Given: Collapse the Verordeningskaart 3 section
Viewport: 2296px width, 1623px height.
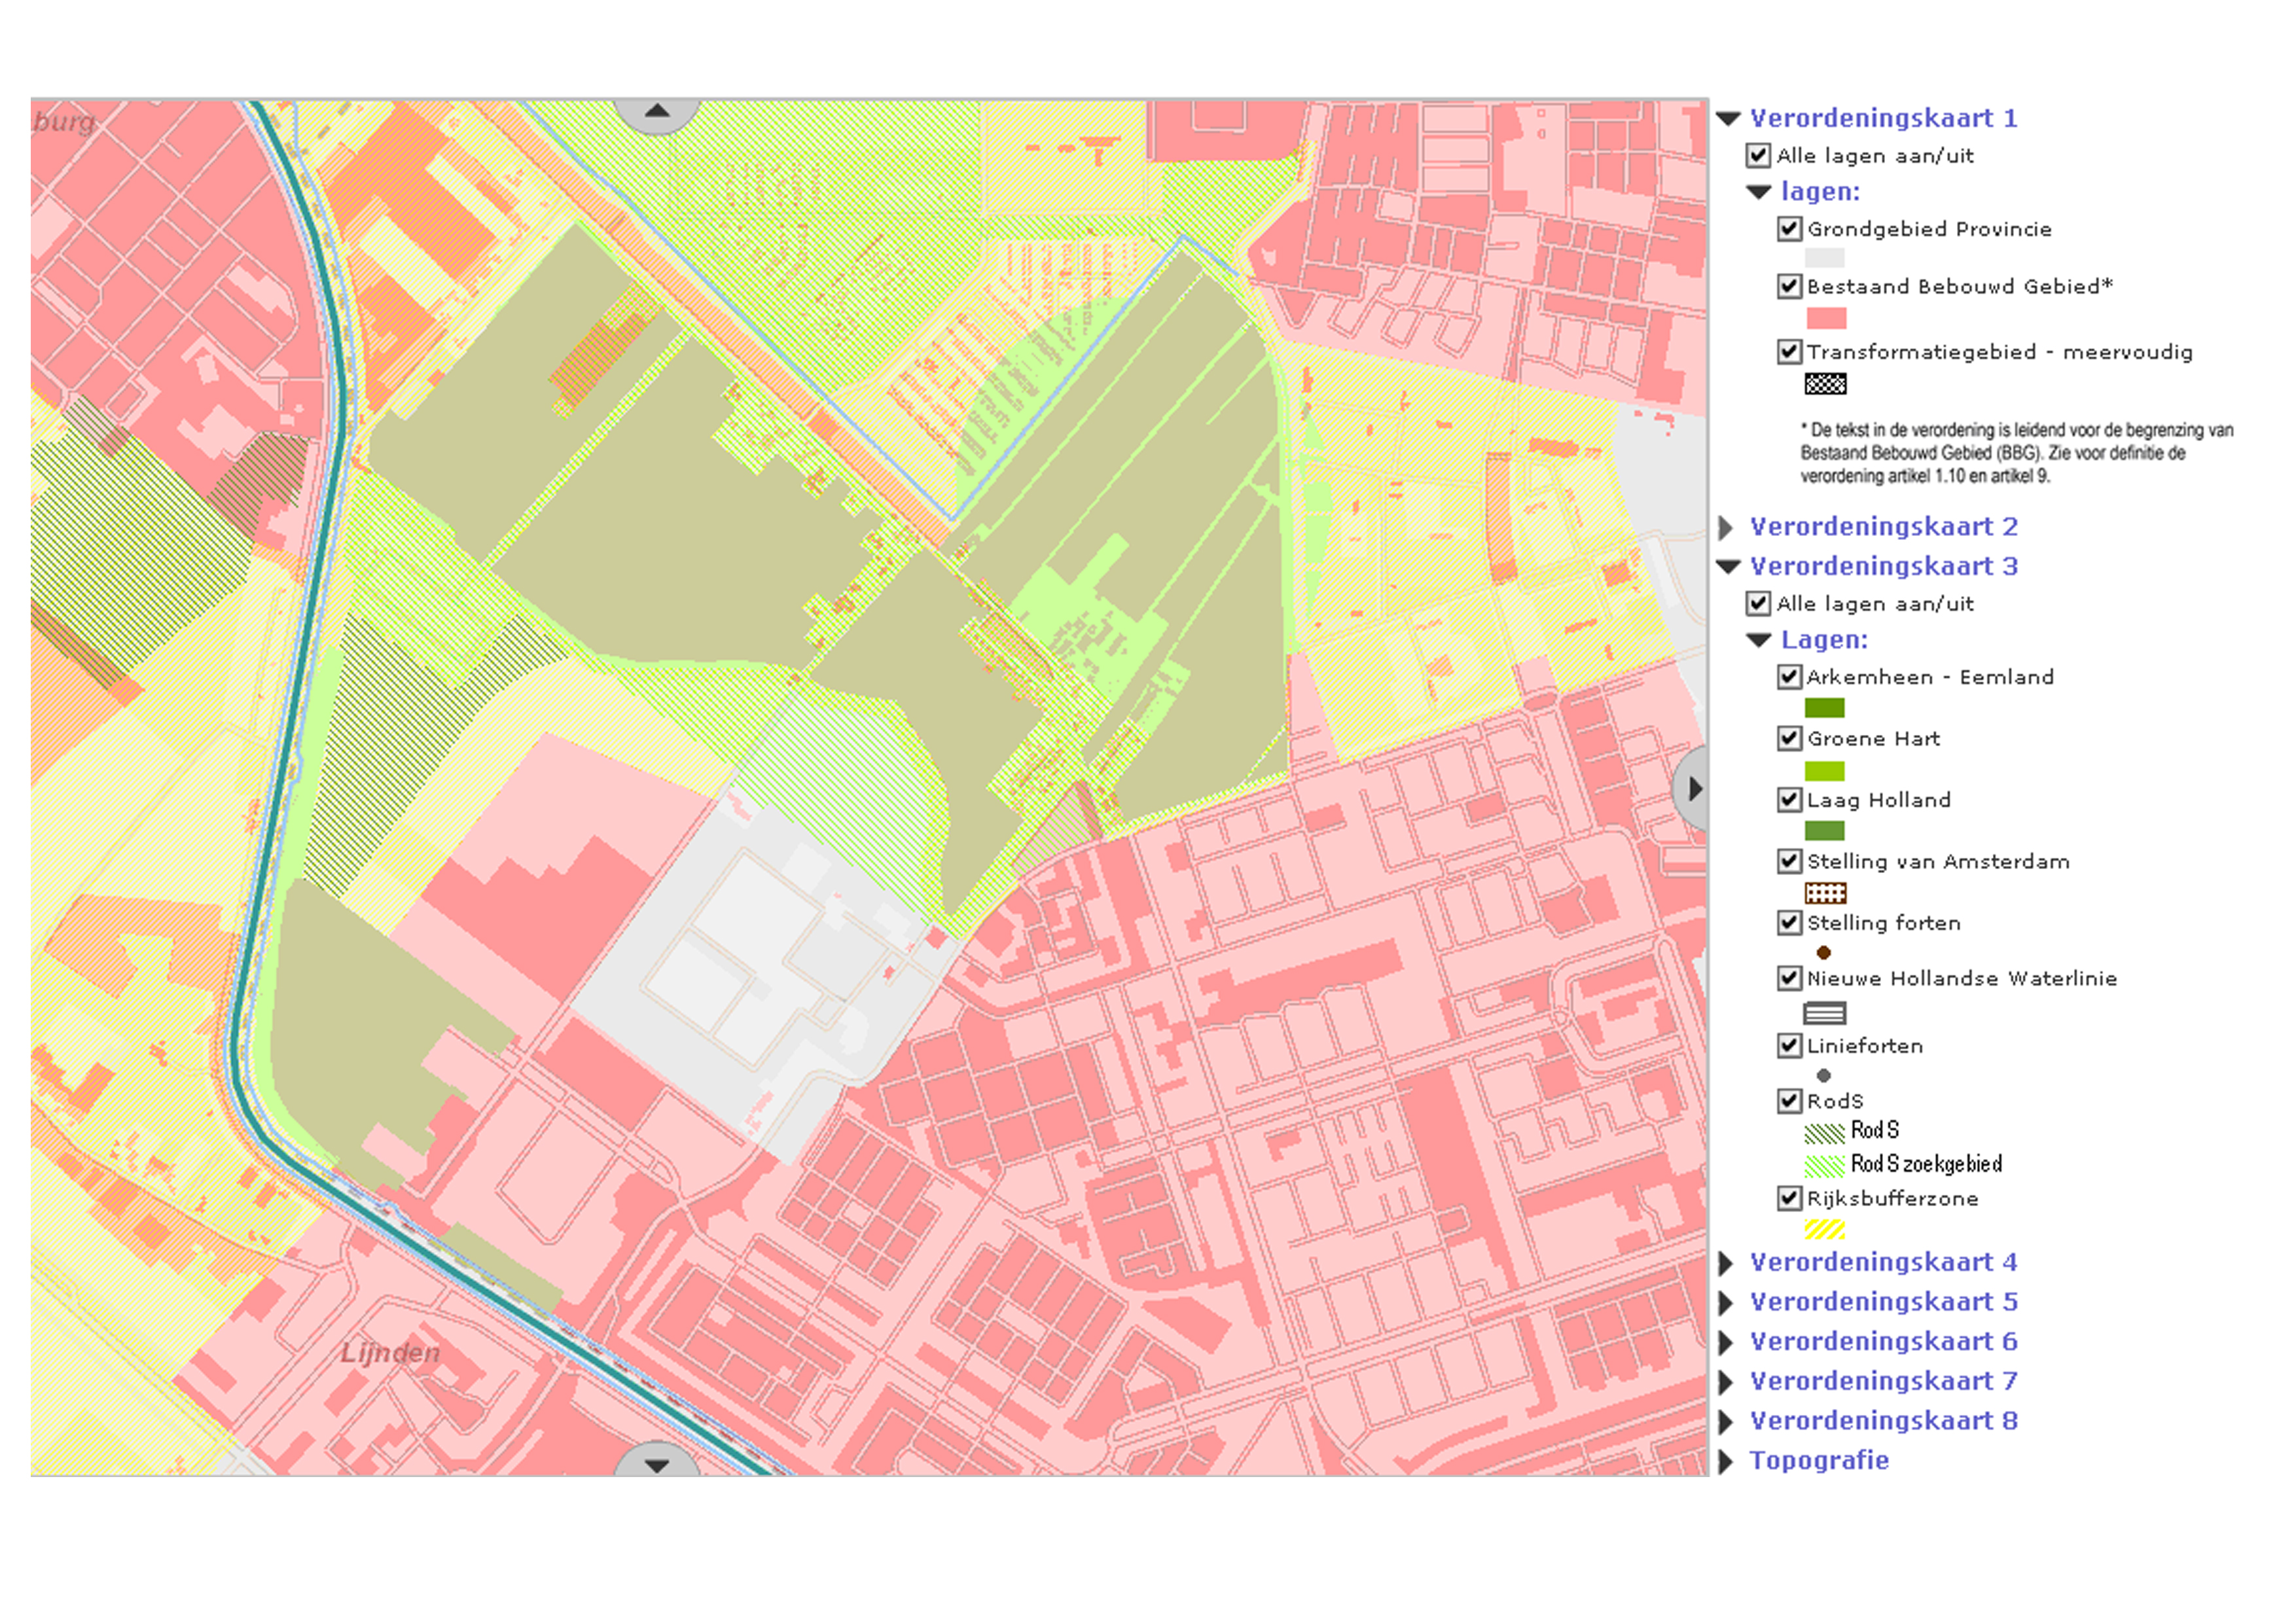Looking at the screenshot, I should tap(1728, 567).
